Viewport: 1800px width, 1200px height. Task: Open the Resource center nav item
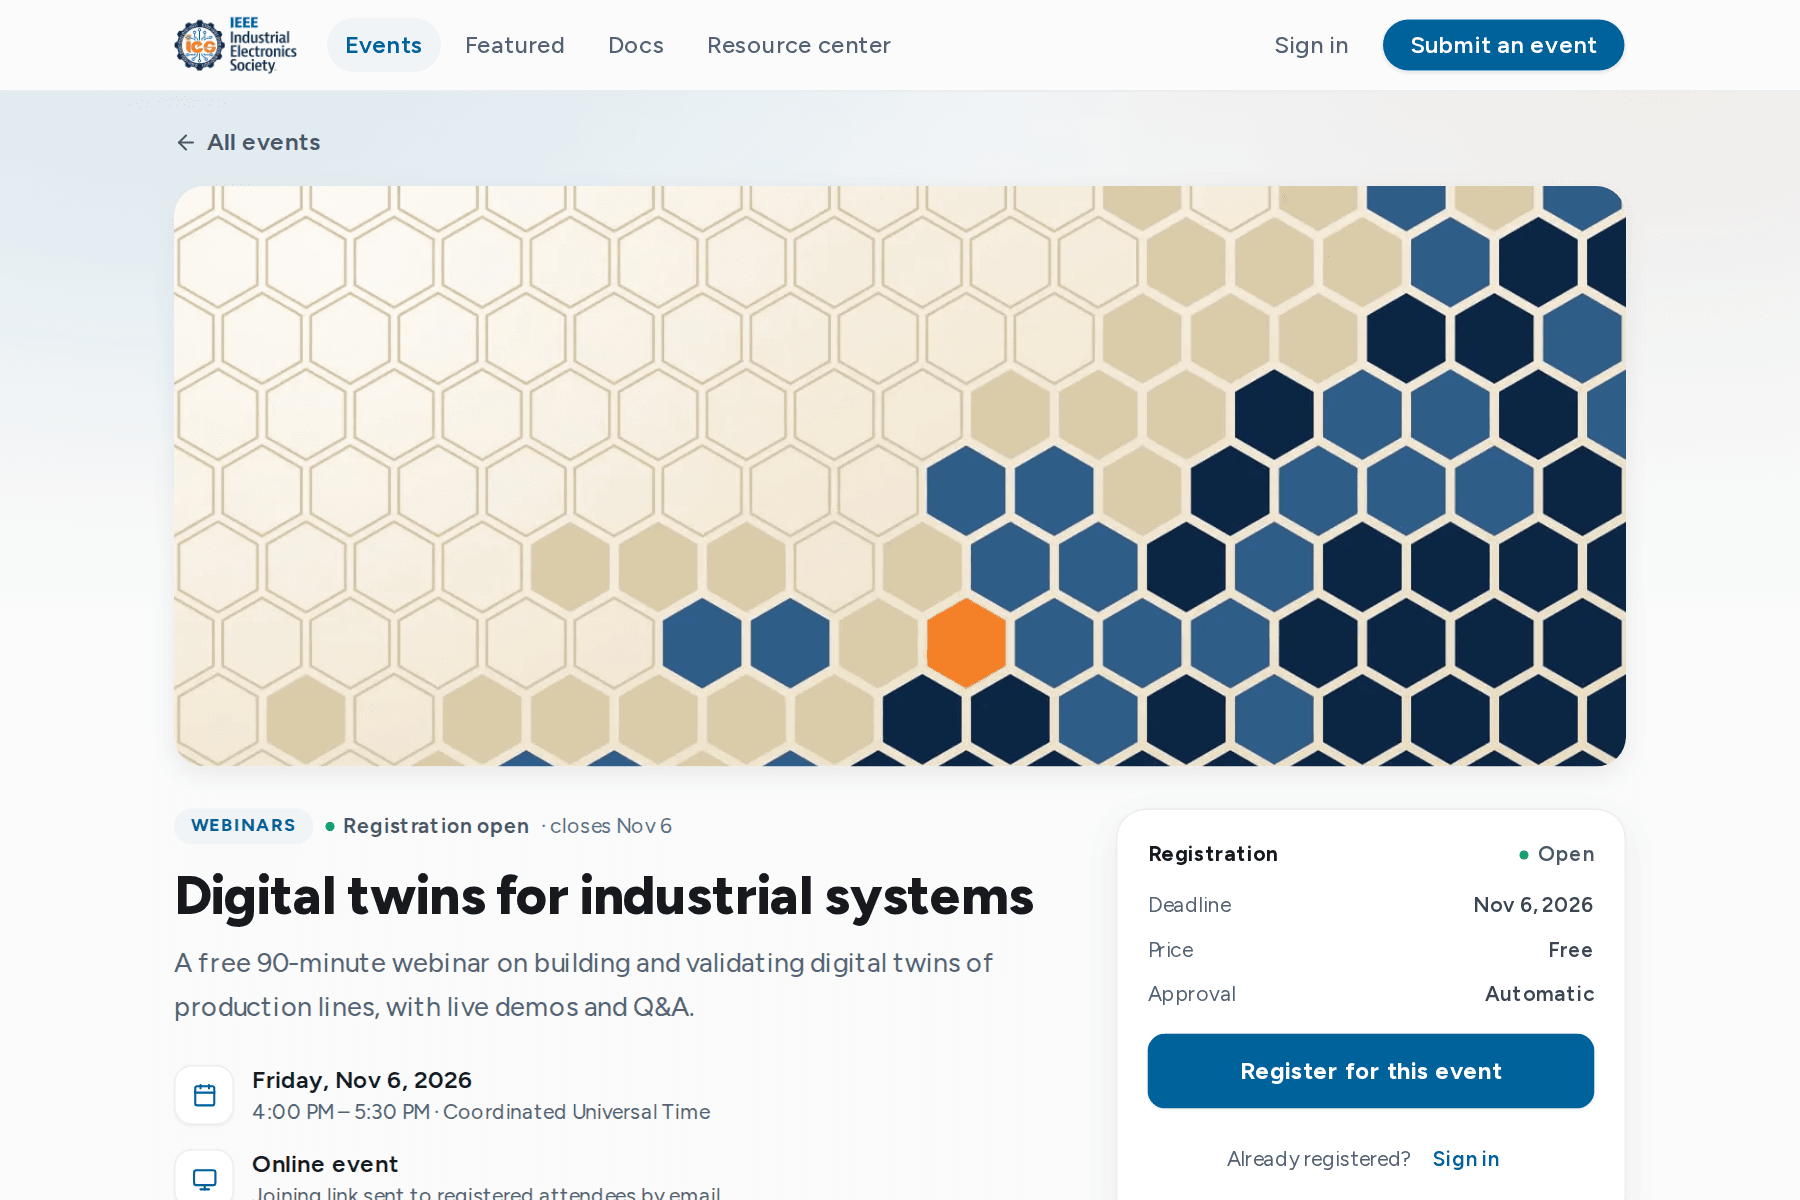798,45
